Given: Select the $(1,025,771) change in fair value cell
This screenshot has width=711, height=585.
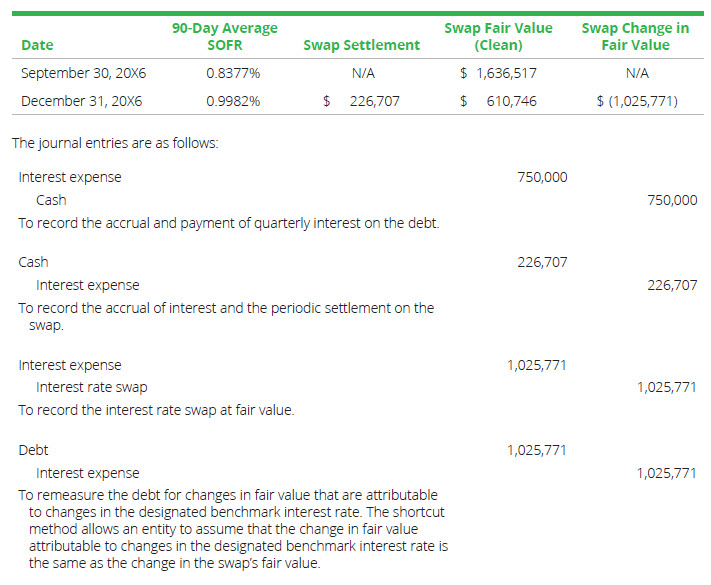Looking at the screenshot, I should pyautogui.click(x=636, y=101).
